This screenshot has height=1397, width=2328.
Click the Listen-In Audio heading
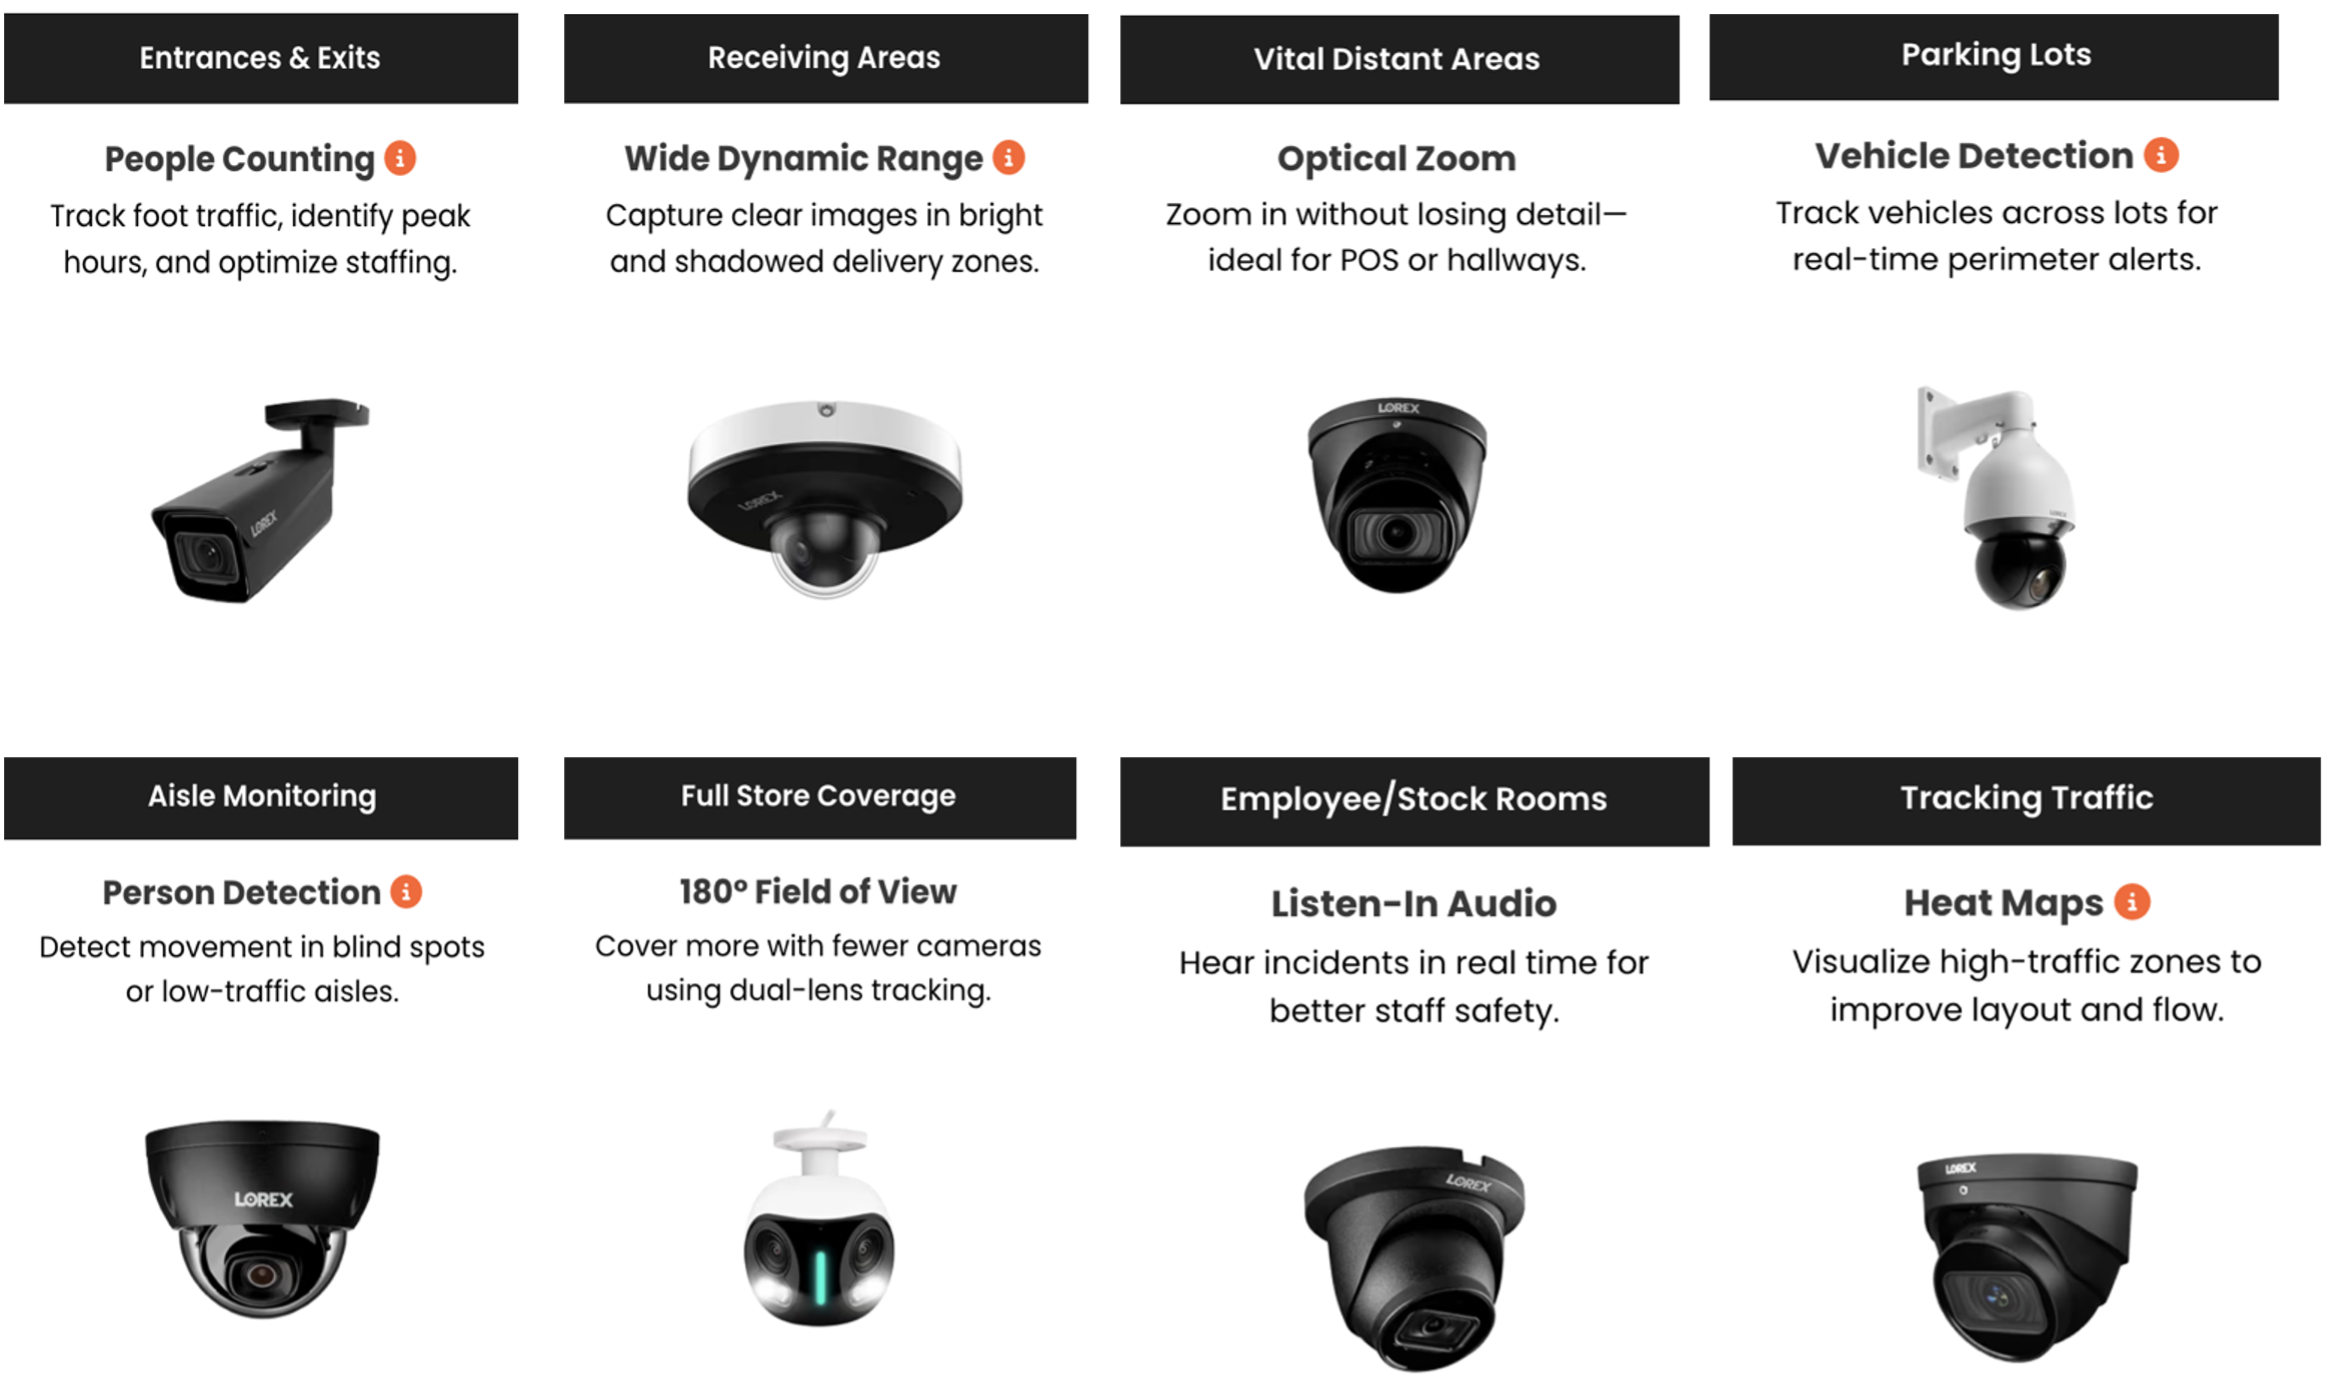coord(1414,903)
